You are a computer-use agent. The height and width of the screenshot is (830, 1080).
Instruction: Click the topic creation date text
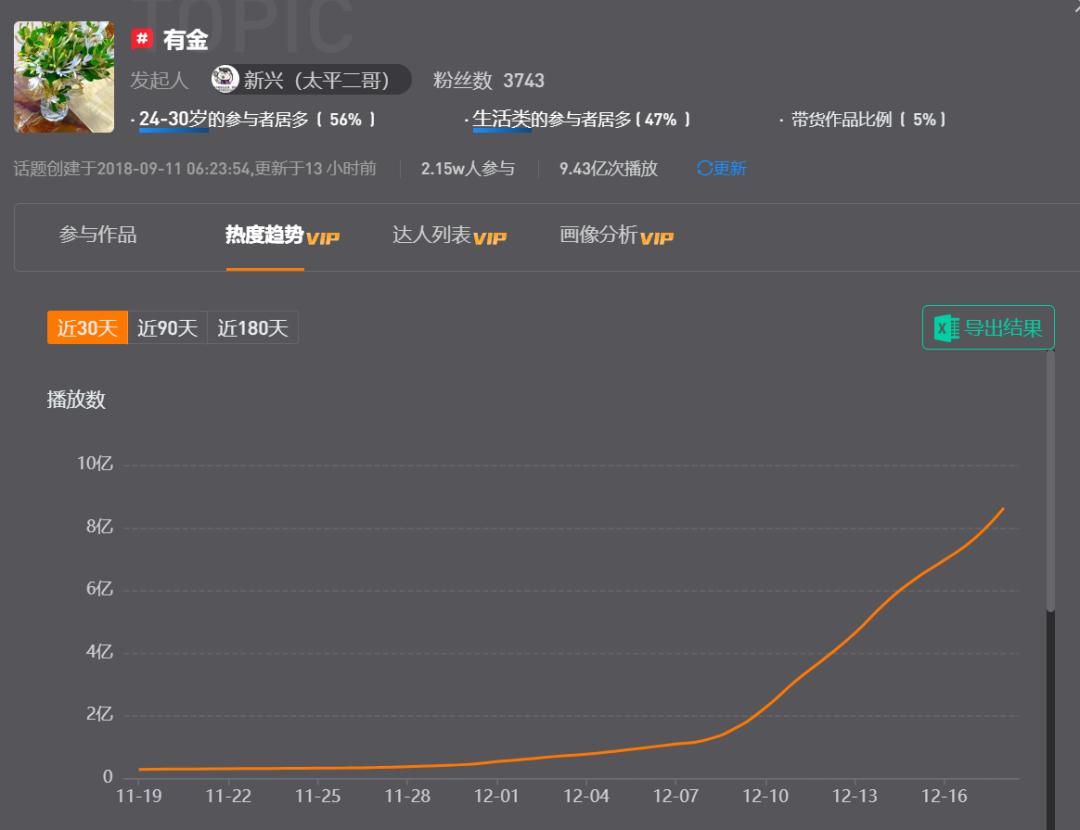(x=195, y=168)
